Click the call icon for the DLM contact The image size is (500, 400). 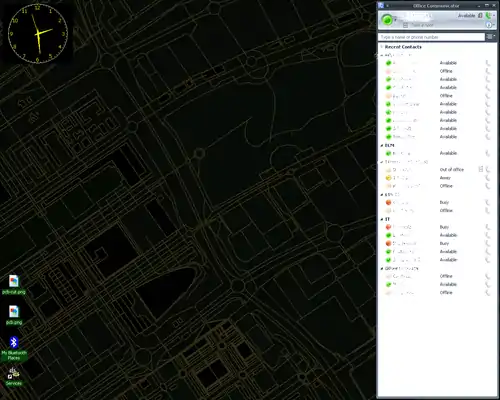(x=488, y=153)
